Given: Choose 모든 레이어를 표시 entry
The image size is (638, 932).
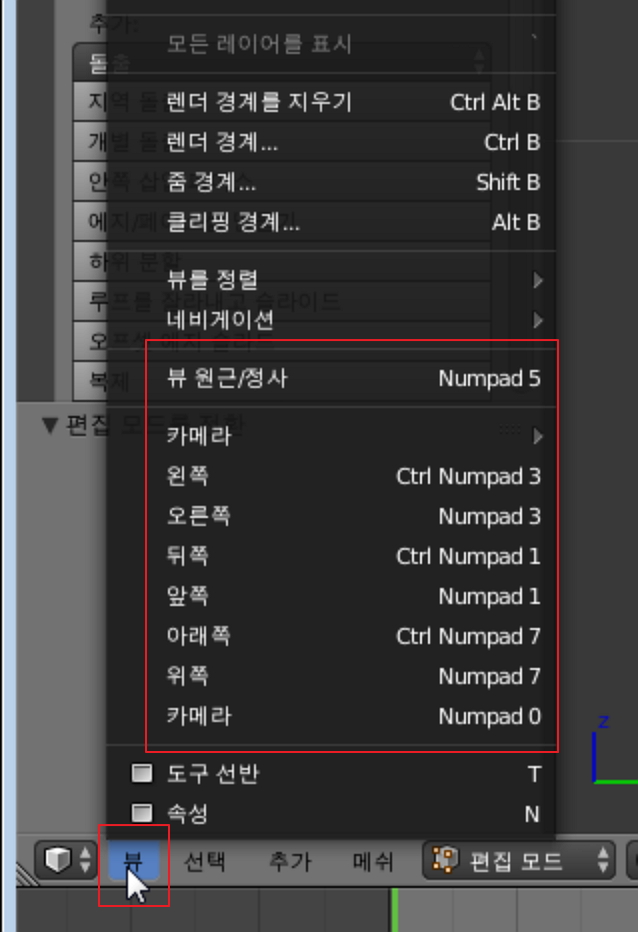Looking at the screenshot, I should pos(331,44).
